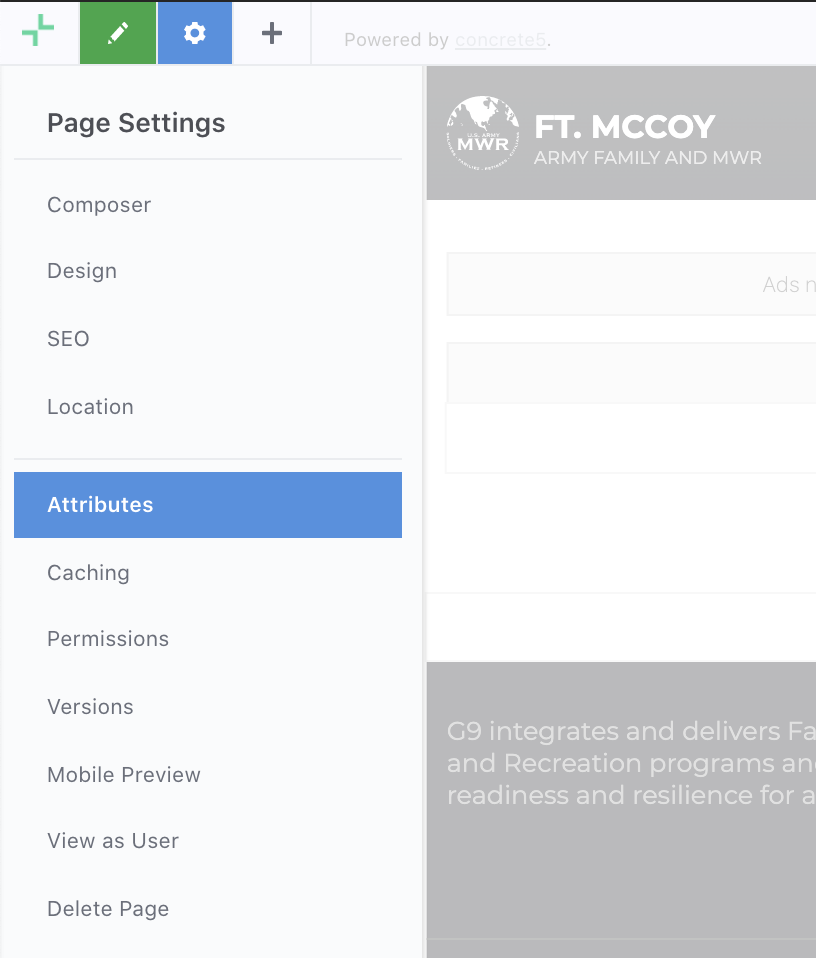Click the FT. MCCOY site title

pos(624,127)
